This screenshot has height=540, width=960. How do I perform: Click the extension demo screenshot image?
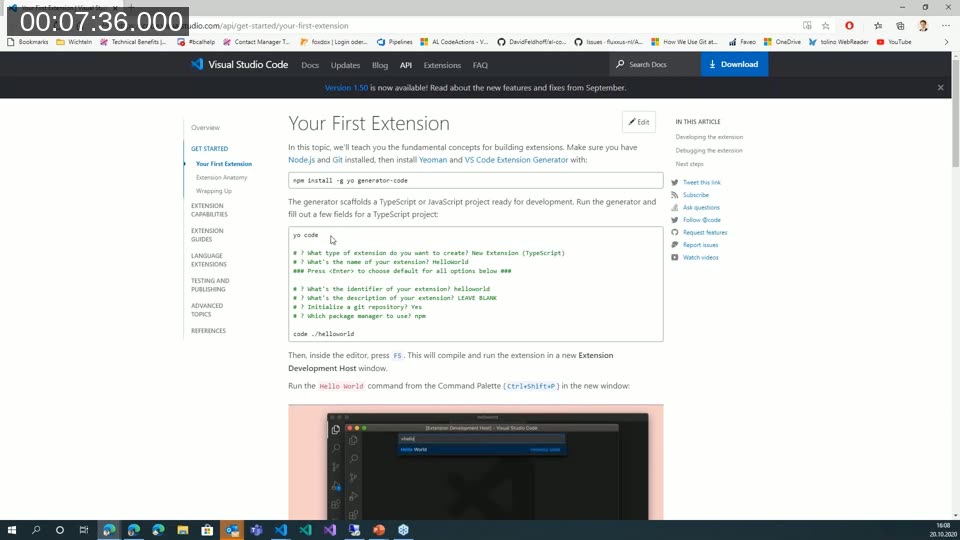(476, 462)
